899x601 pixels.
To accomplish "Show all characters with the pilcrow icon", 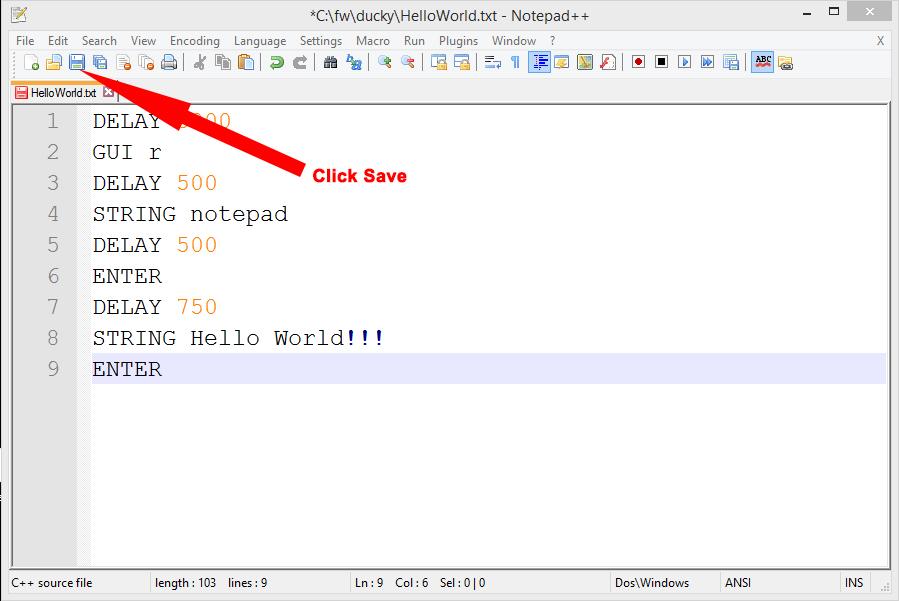I will [515, 62].
